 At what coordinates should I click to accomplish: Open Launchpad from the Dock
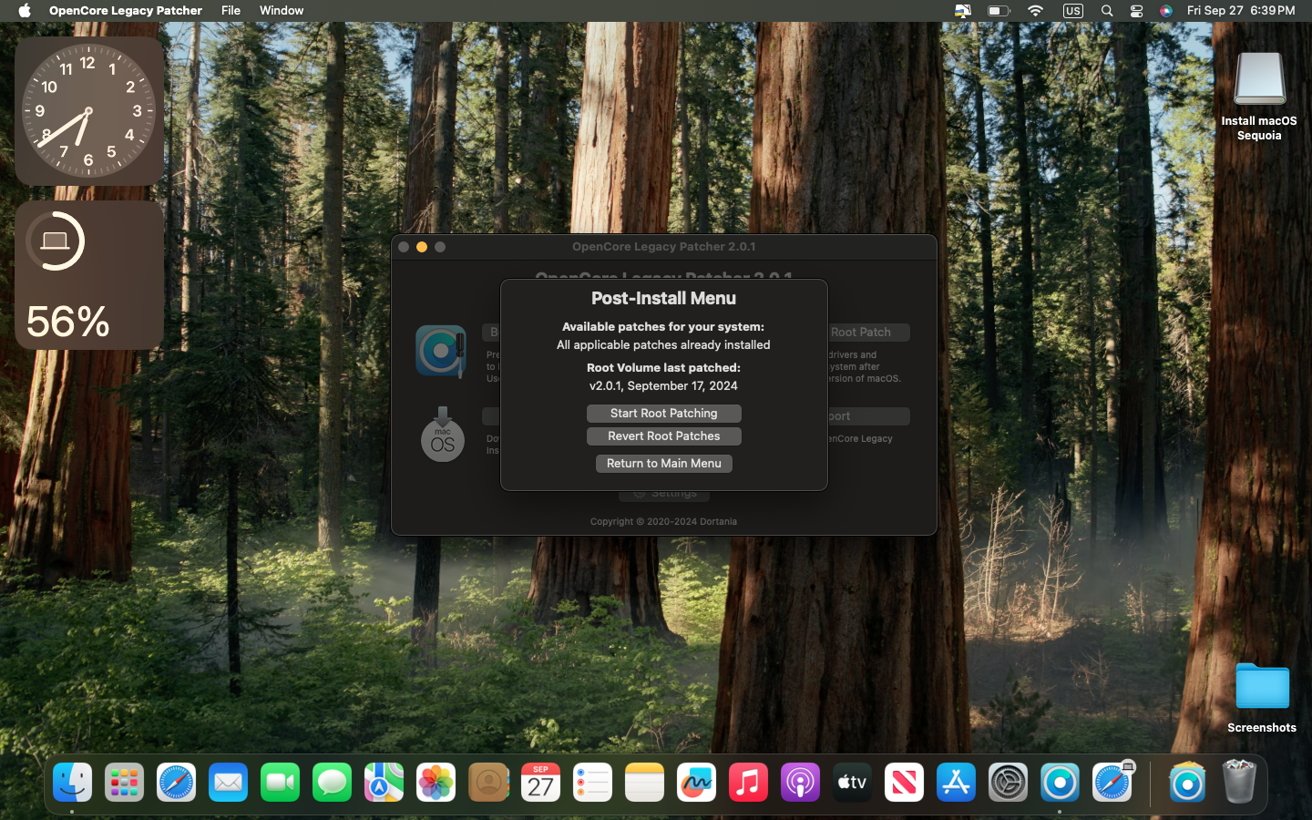[124, 782]
